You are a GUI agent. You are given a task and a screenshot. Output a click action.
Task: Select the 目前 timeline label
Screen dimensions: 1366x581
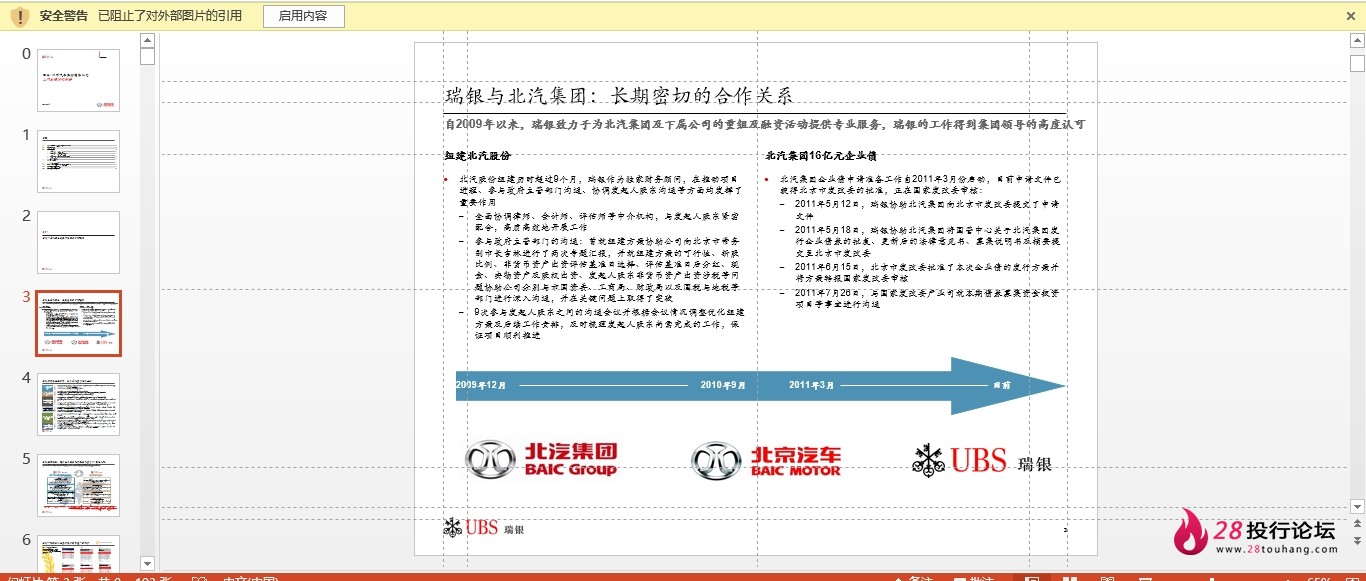[x=1001, y=385]
